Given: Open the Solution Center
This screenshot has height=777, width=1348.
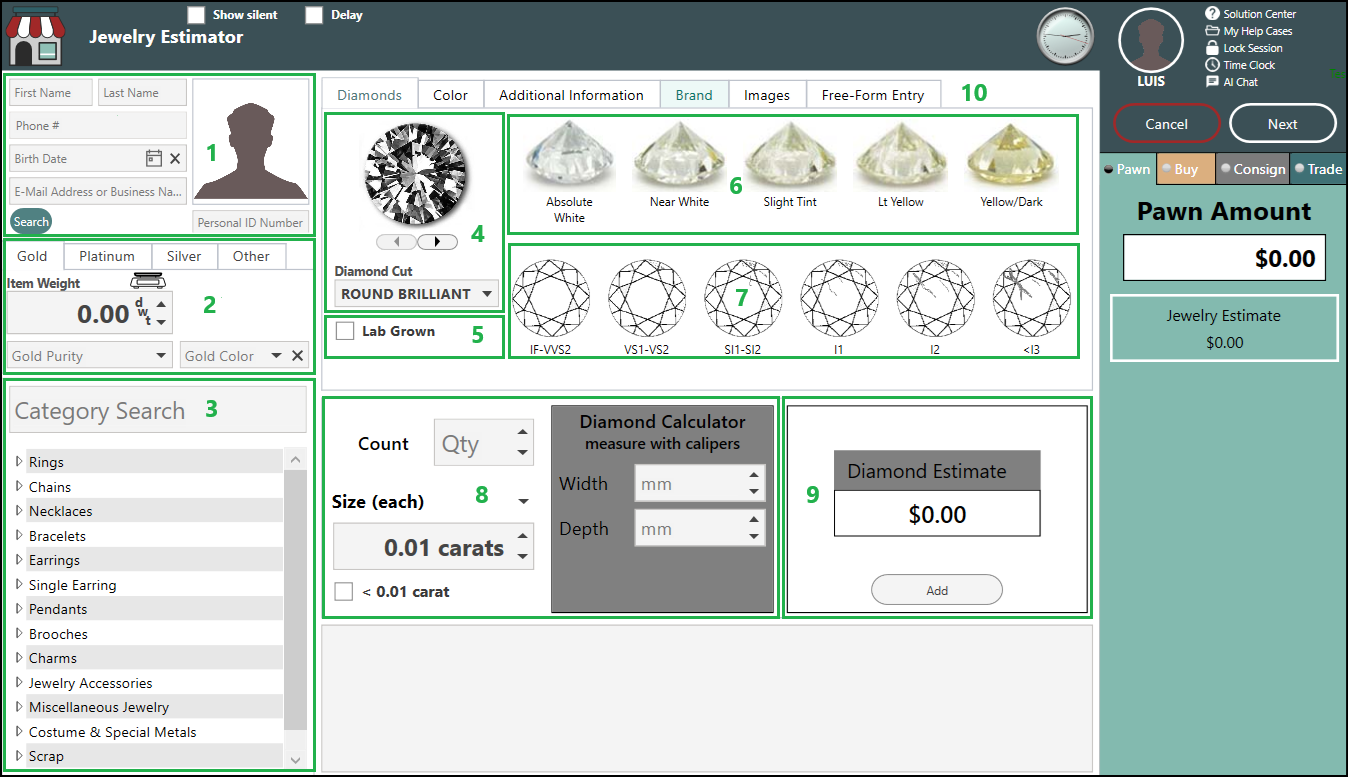Looking at the screenshot, I should (1250, 14).
